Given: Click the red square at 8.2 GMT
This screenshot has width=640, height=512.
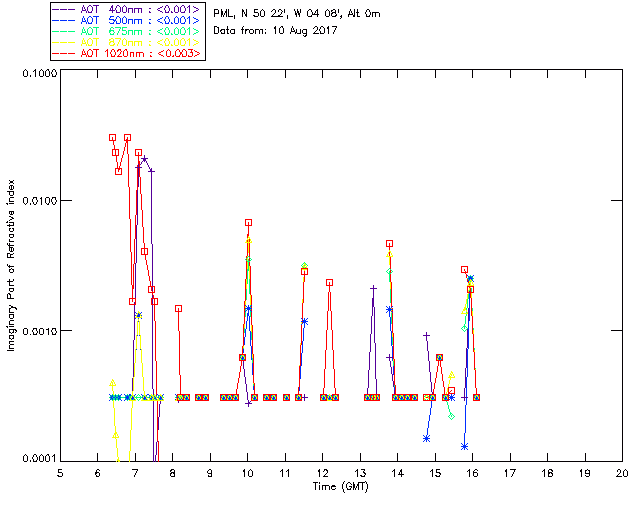Looking at the screenshot, I should pyautogui.click(x=178, y=309).
